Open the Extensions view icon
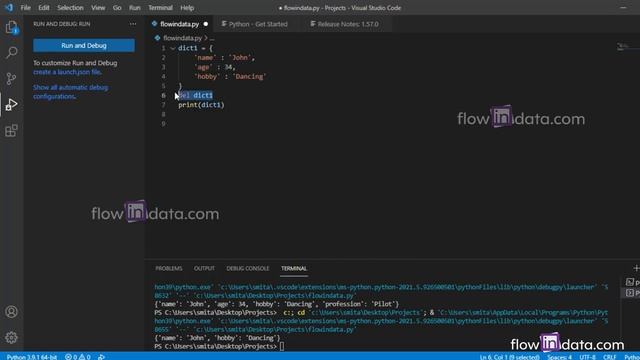This screenshot has width=640, height=360. [x=11, y=131]
